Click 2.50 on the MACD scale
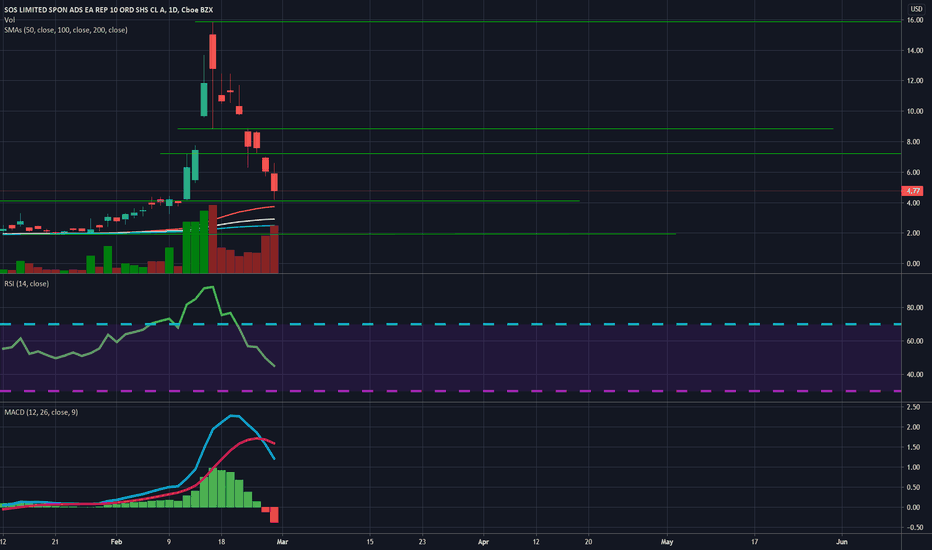 [914, 407]
